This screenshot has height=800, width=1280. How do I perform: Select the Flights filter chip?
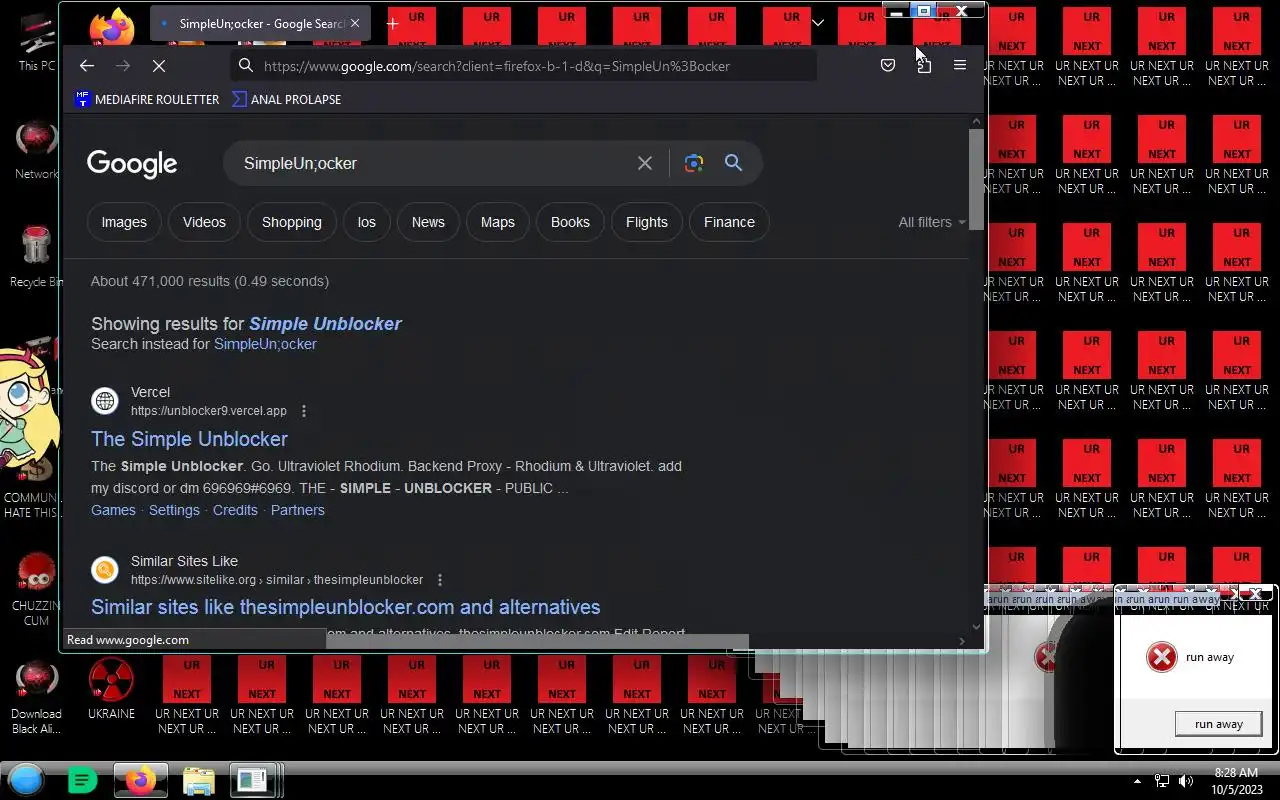(647, 222)
